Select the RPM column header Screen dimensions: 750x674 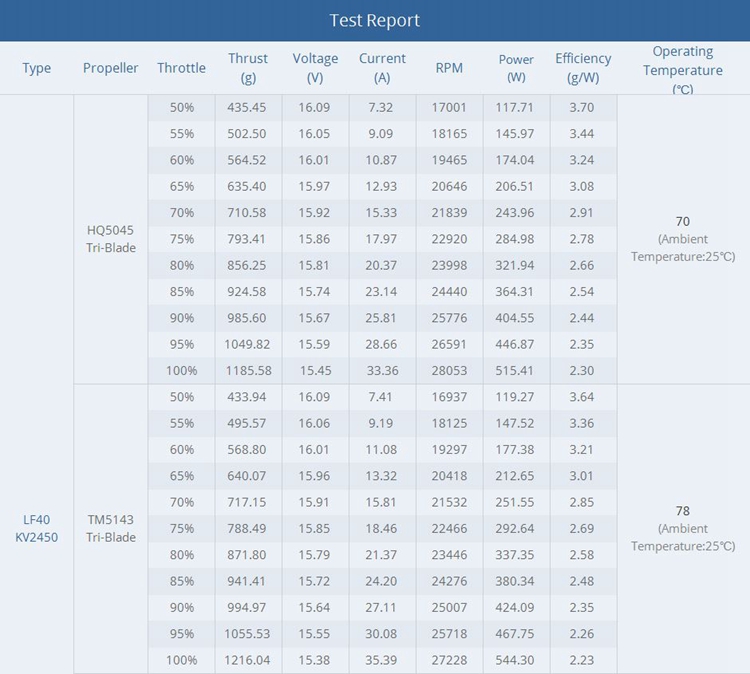[x=449, y=69]
